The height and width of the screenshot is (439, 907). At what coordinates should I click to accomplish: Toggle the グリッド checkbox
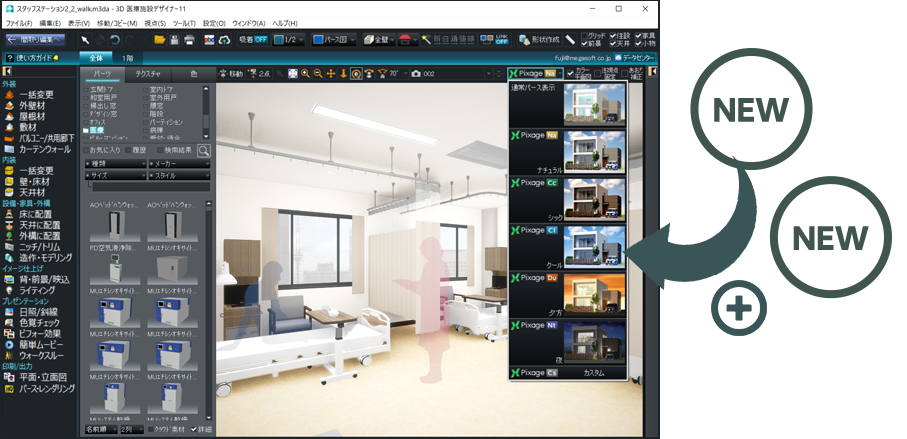(585, 35)
